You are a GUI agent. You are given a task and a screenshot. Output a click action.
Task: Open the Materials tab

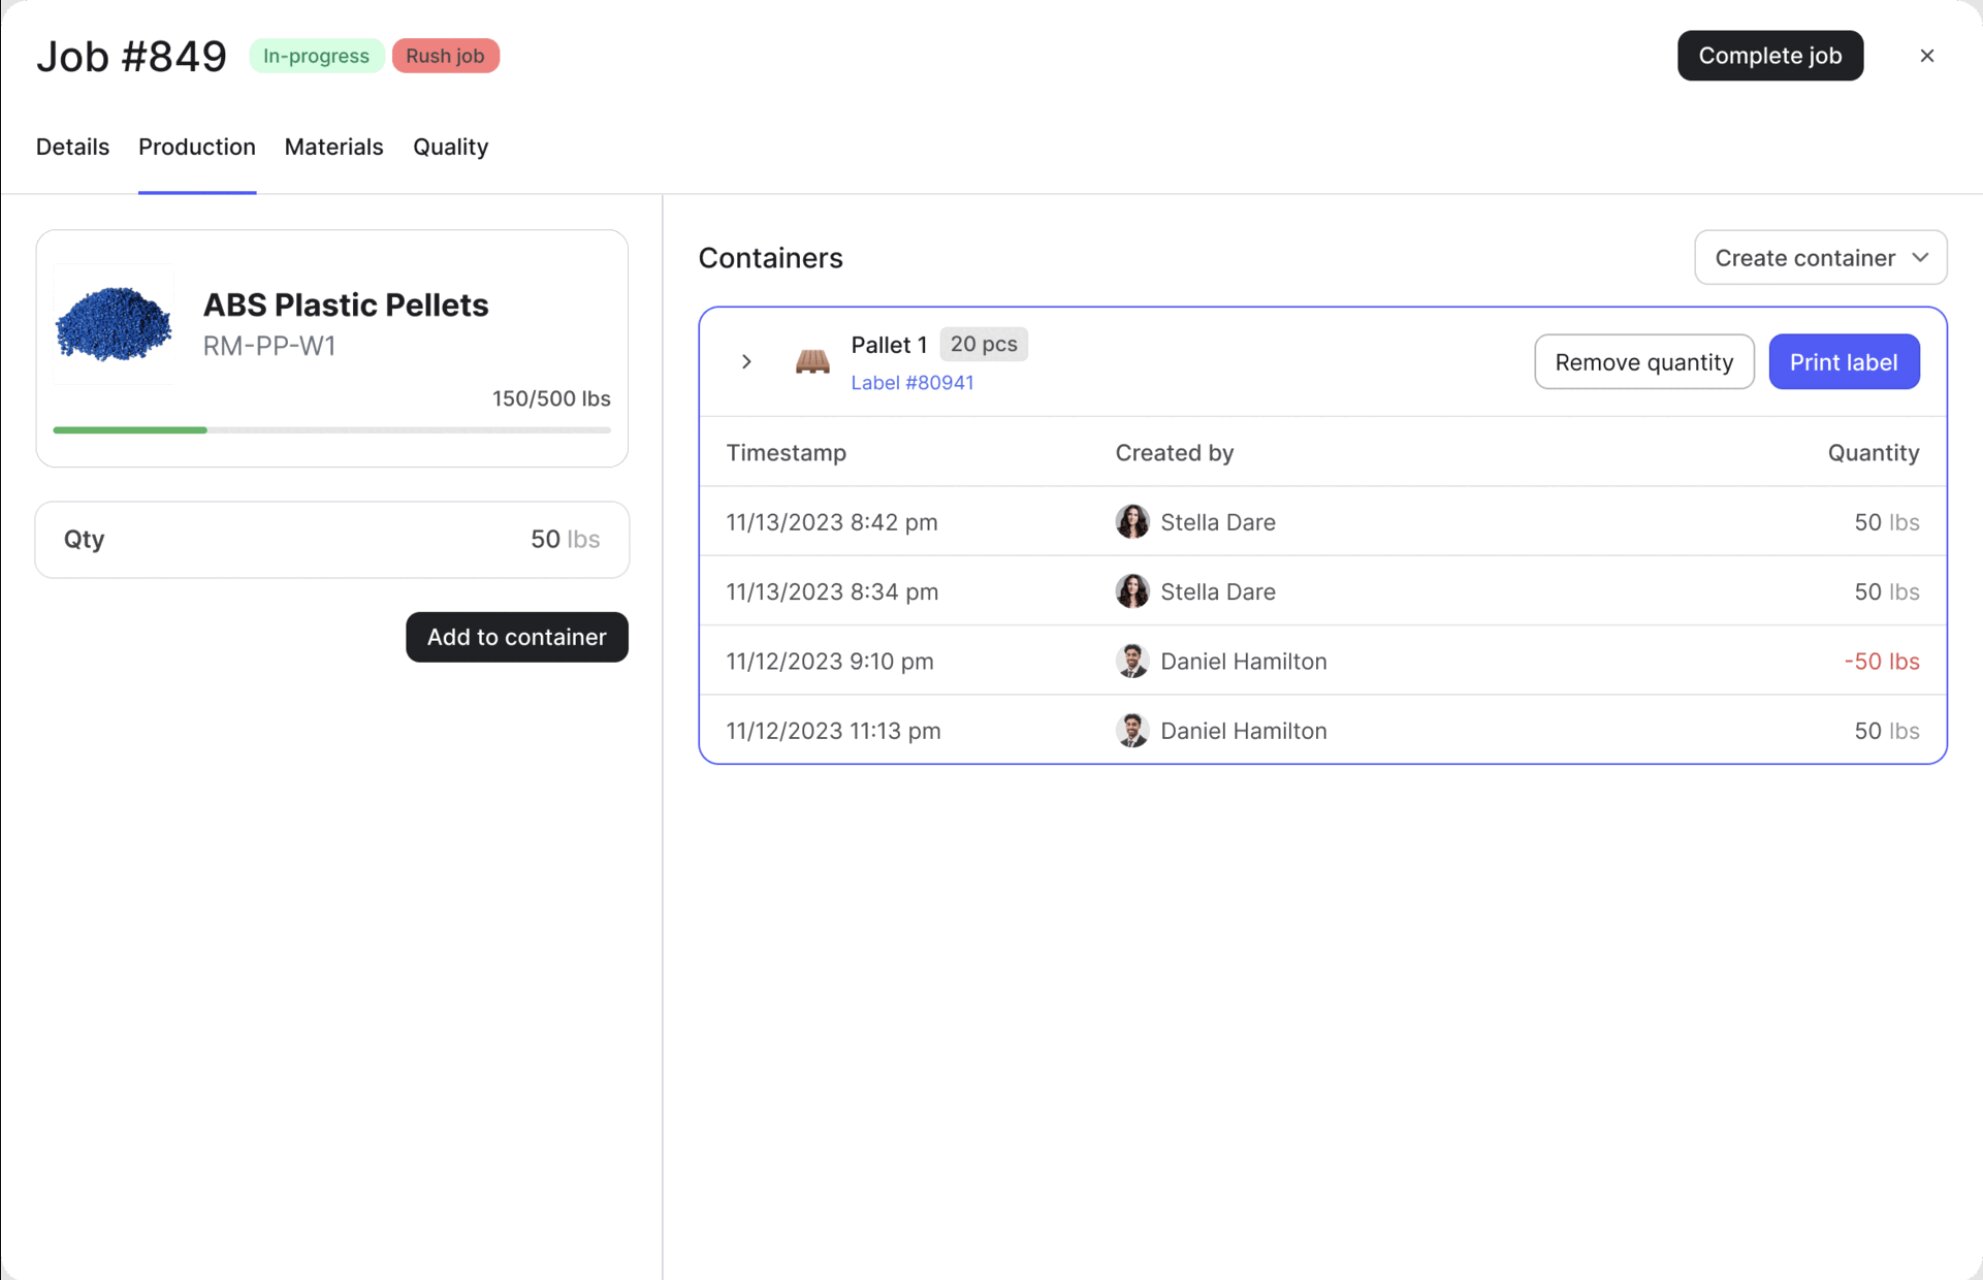333,147
